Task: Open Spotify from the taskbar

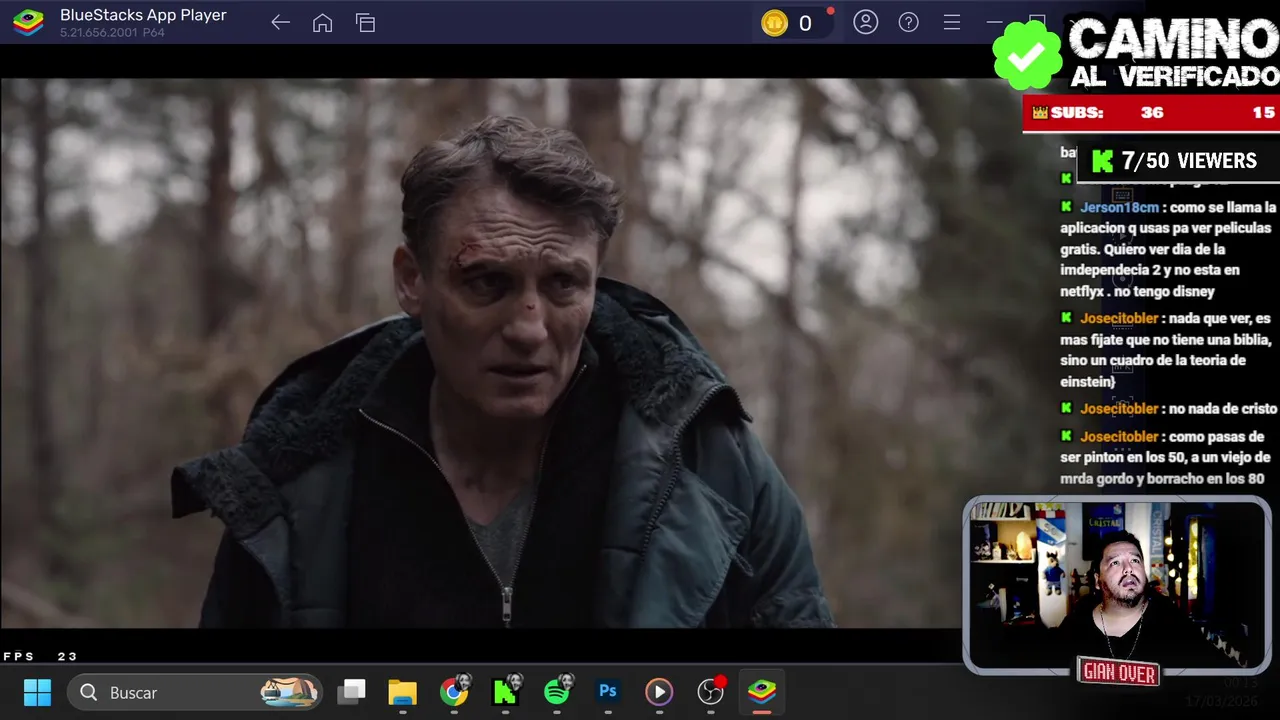Action: [x=558, y=691]
